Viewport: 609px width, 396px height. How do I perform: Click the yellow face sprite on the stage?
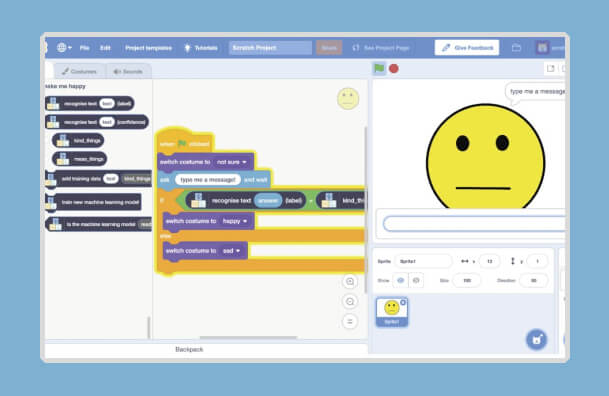pyautogui.click(x=485, y=156)
